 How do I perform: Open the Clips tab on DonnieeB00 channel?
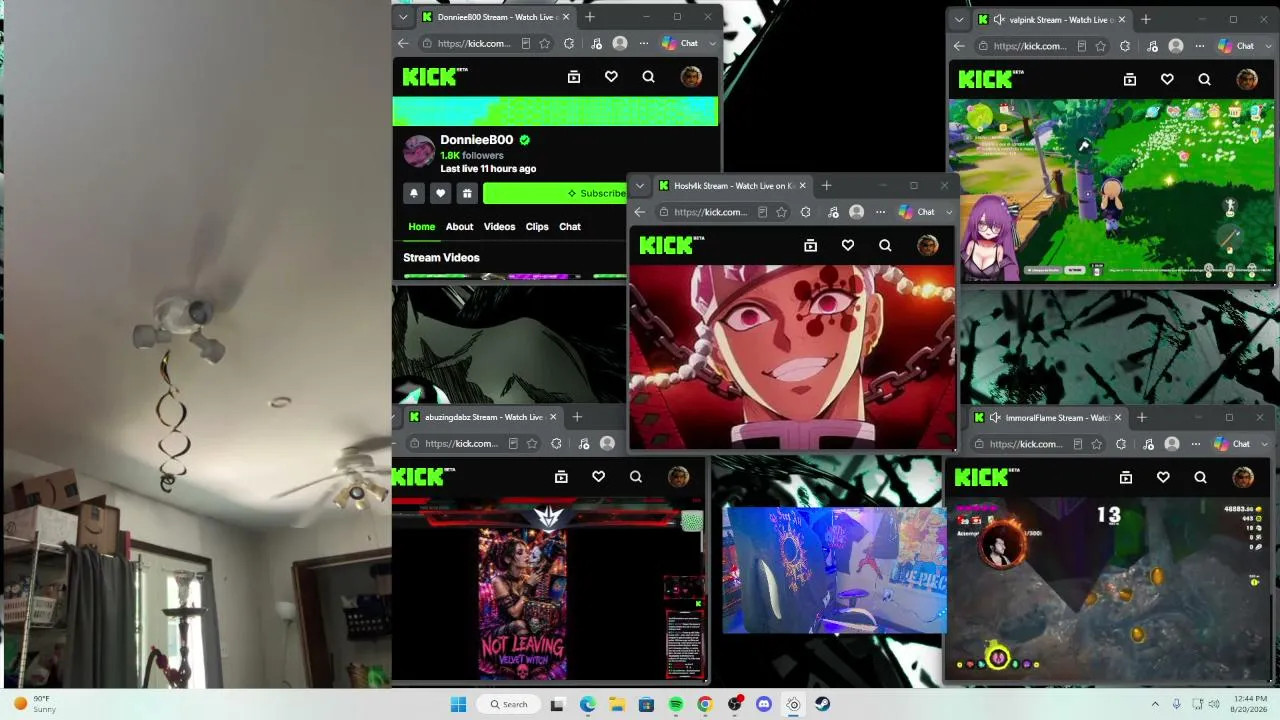537,227
